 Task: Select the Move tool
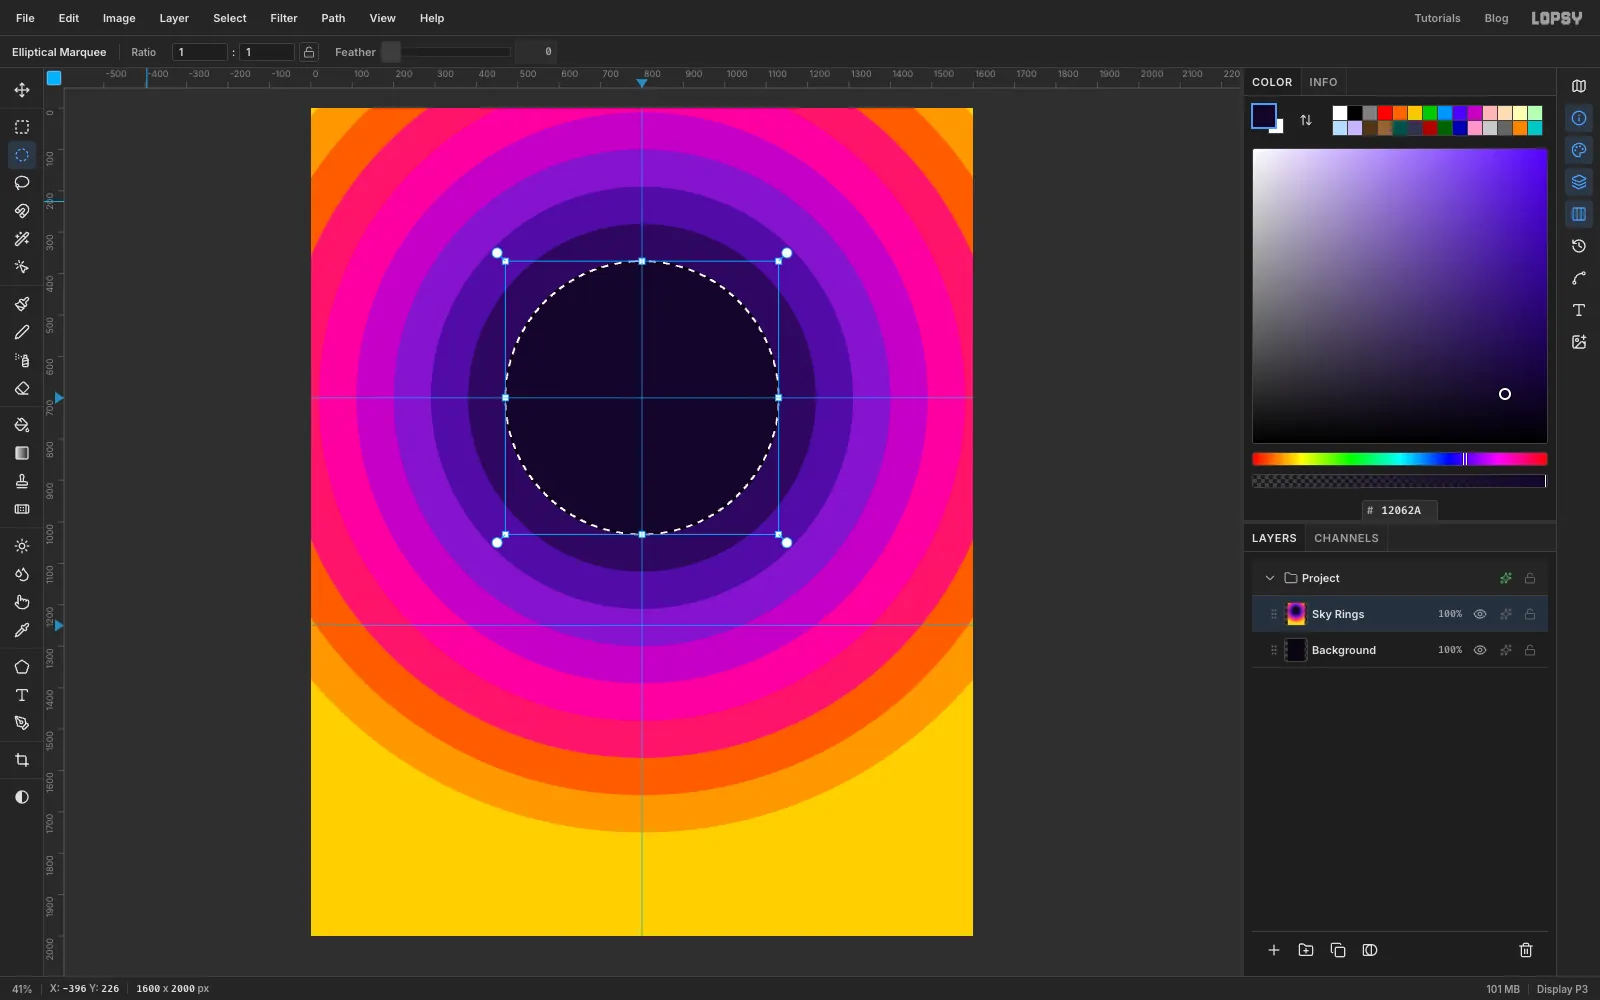[x=22, y=90]
